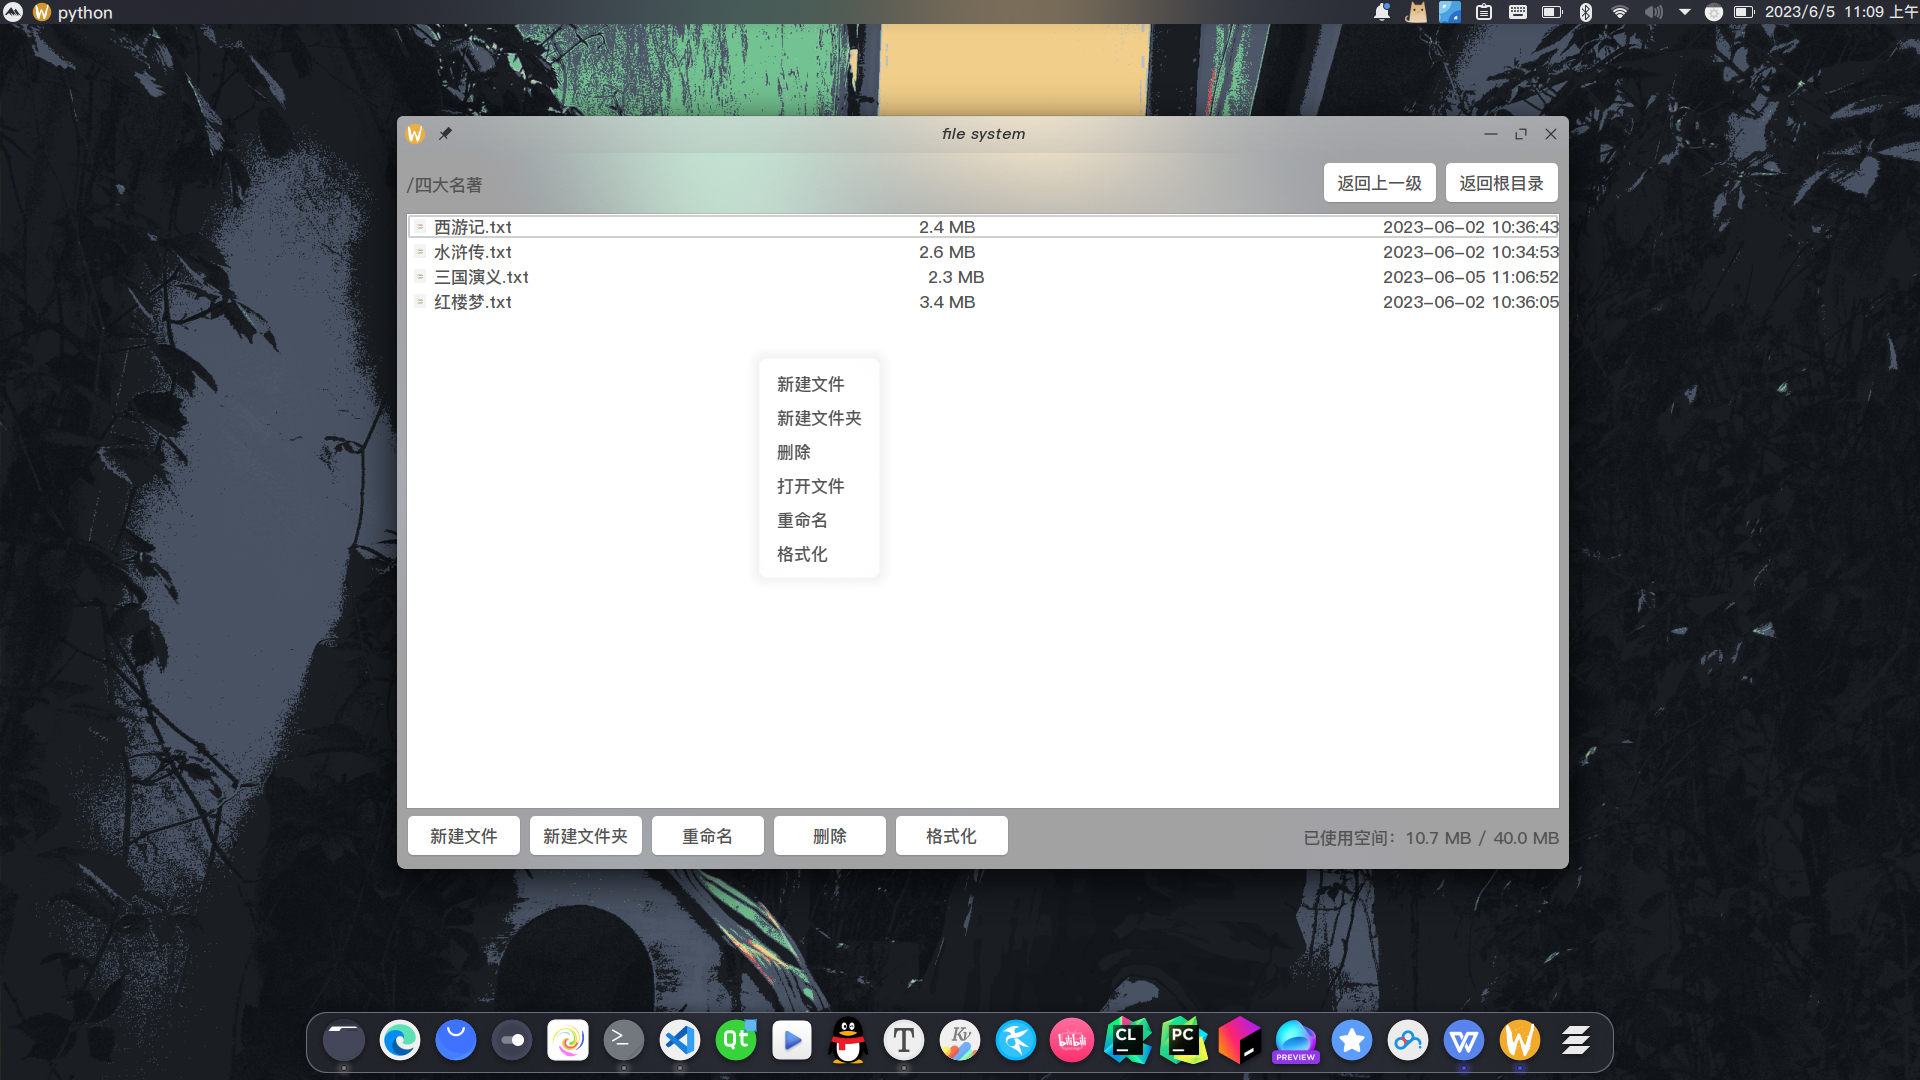Open Wi-Fi status in top bar

click(1620, 12)
